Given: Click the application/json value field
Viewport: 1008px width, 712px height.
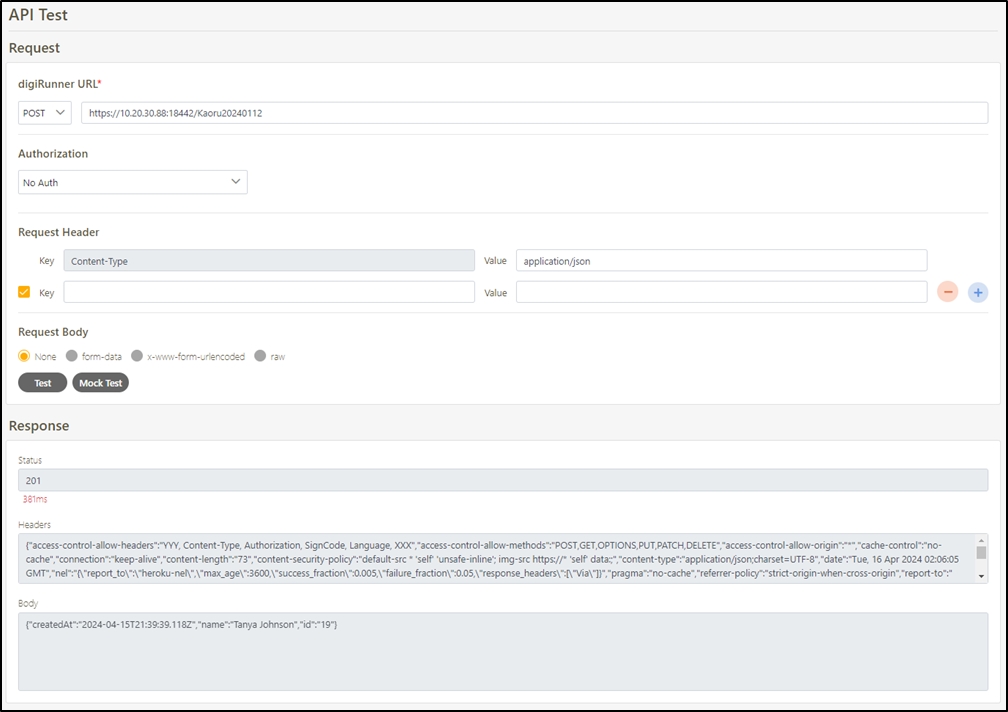Looking at the screenshot, I should click(721, 261).
